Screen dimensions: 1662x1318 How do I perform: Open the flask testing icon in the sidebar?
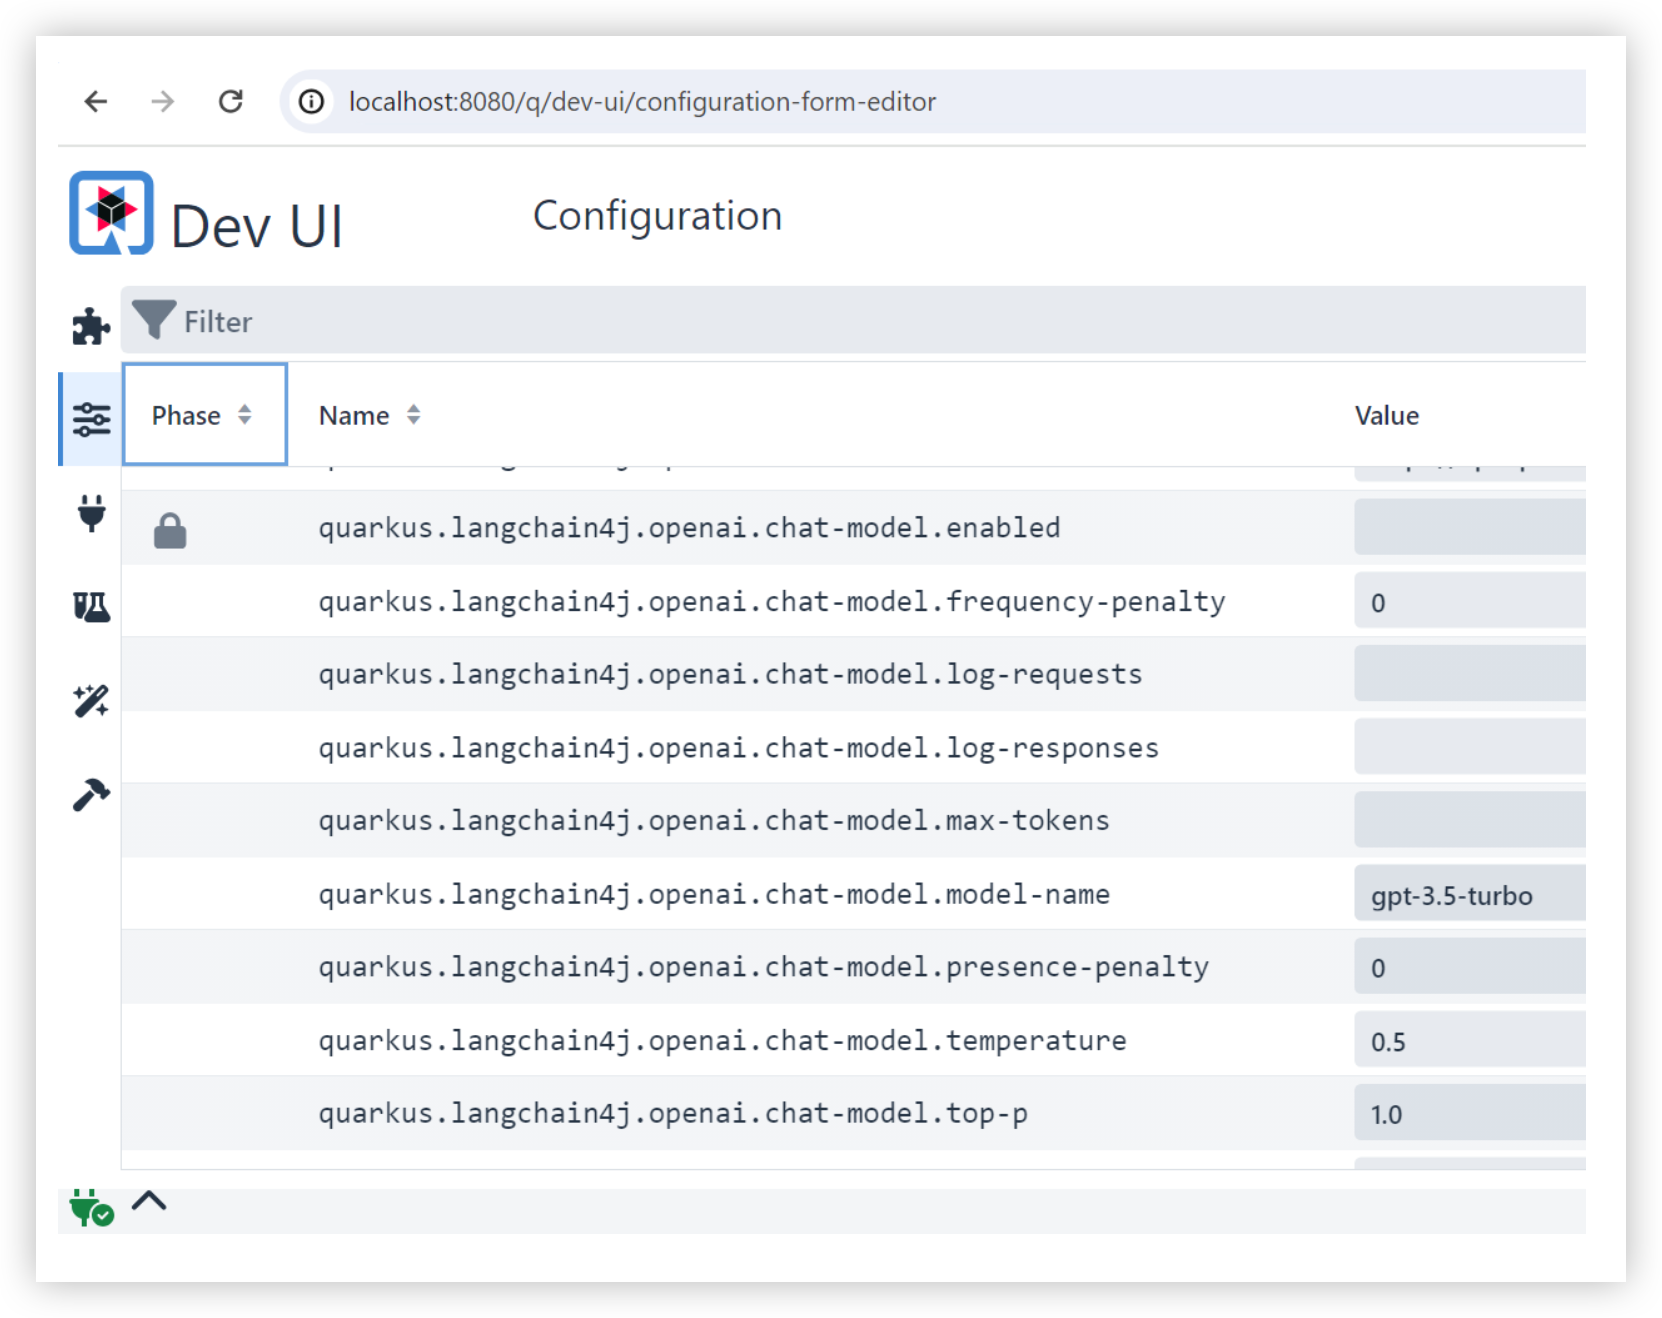click(x=91, y=606)
